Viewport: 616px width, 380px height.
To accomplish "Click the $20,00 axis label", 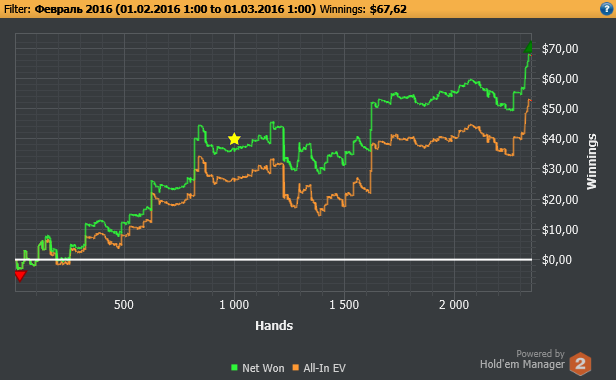I will (560, 200).
